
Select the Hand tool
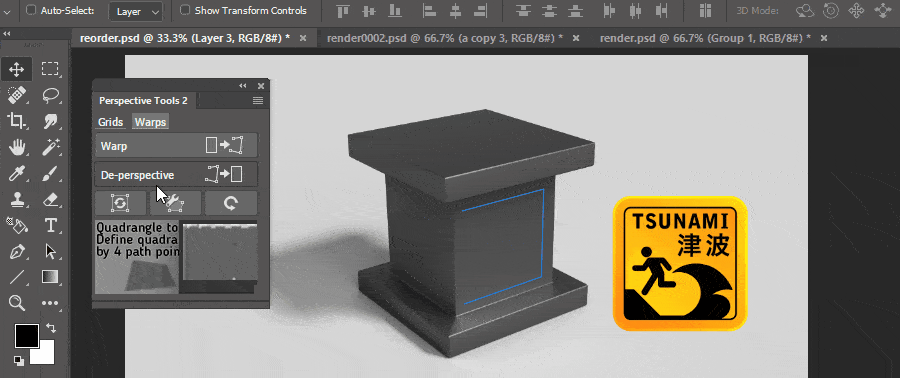tap(17, 147)
